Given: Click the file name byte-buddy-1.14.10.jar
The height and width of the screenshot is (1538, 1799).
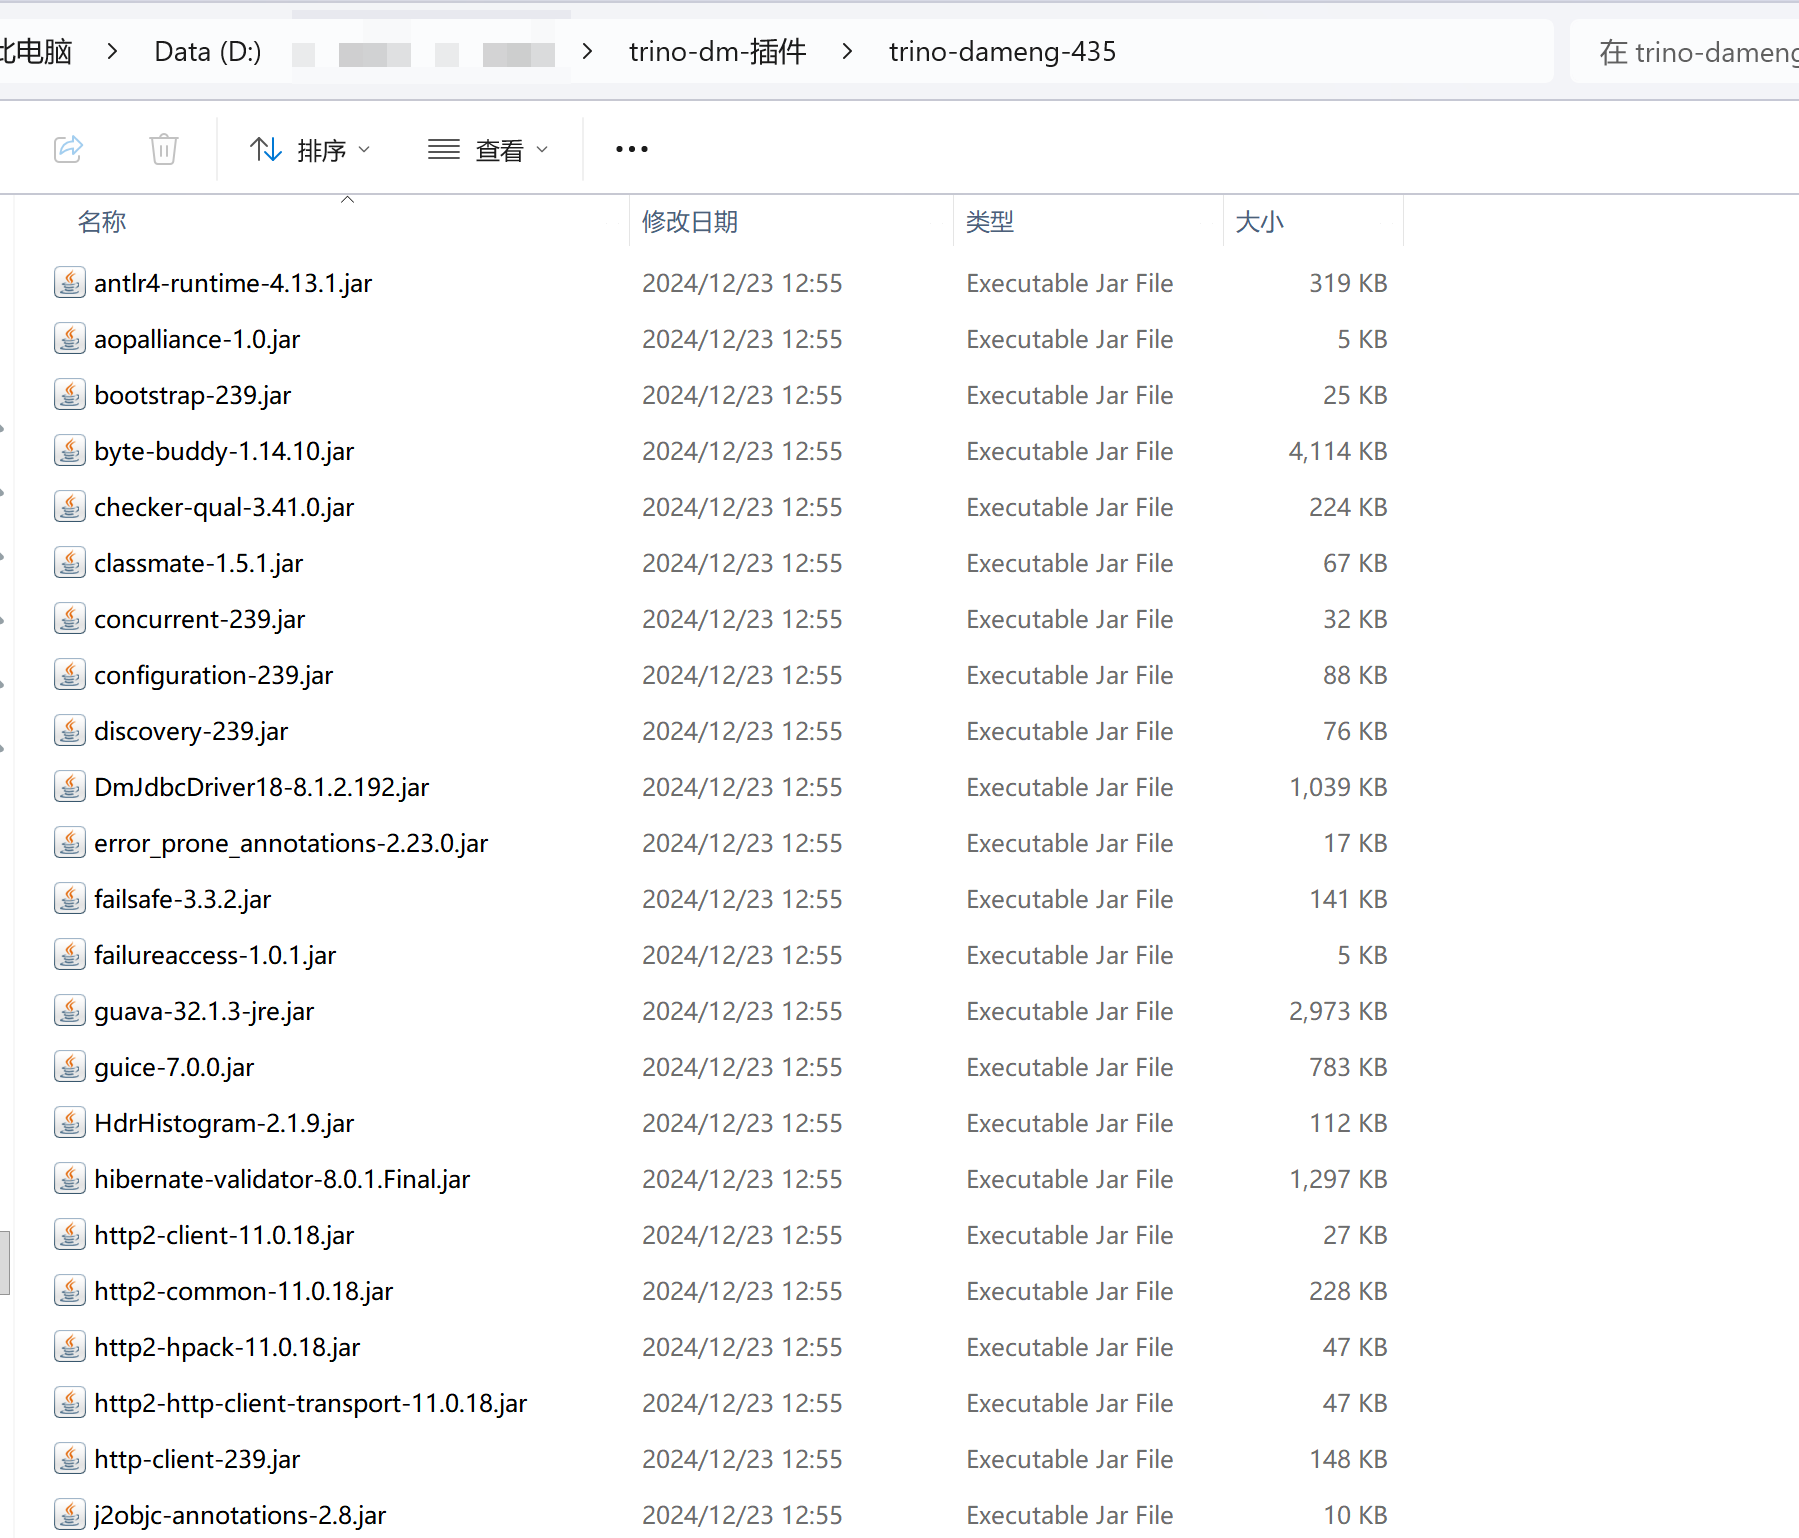Looking at the screenshot, I should pyautogui.click(x=224, y=452).
